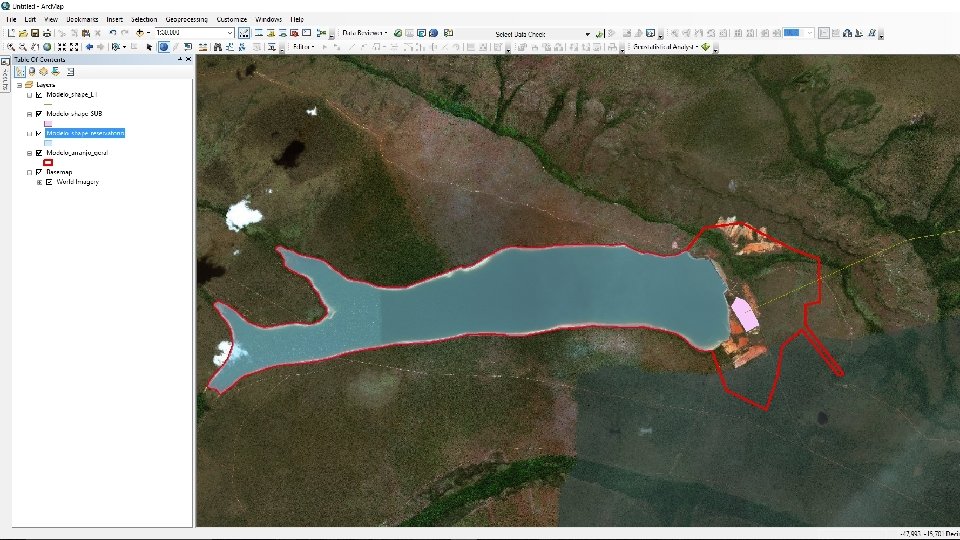Toggle visibility of Basemap group
Image resolution: width=960 pixels, height=540 pixels.
coord(39,172)
